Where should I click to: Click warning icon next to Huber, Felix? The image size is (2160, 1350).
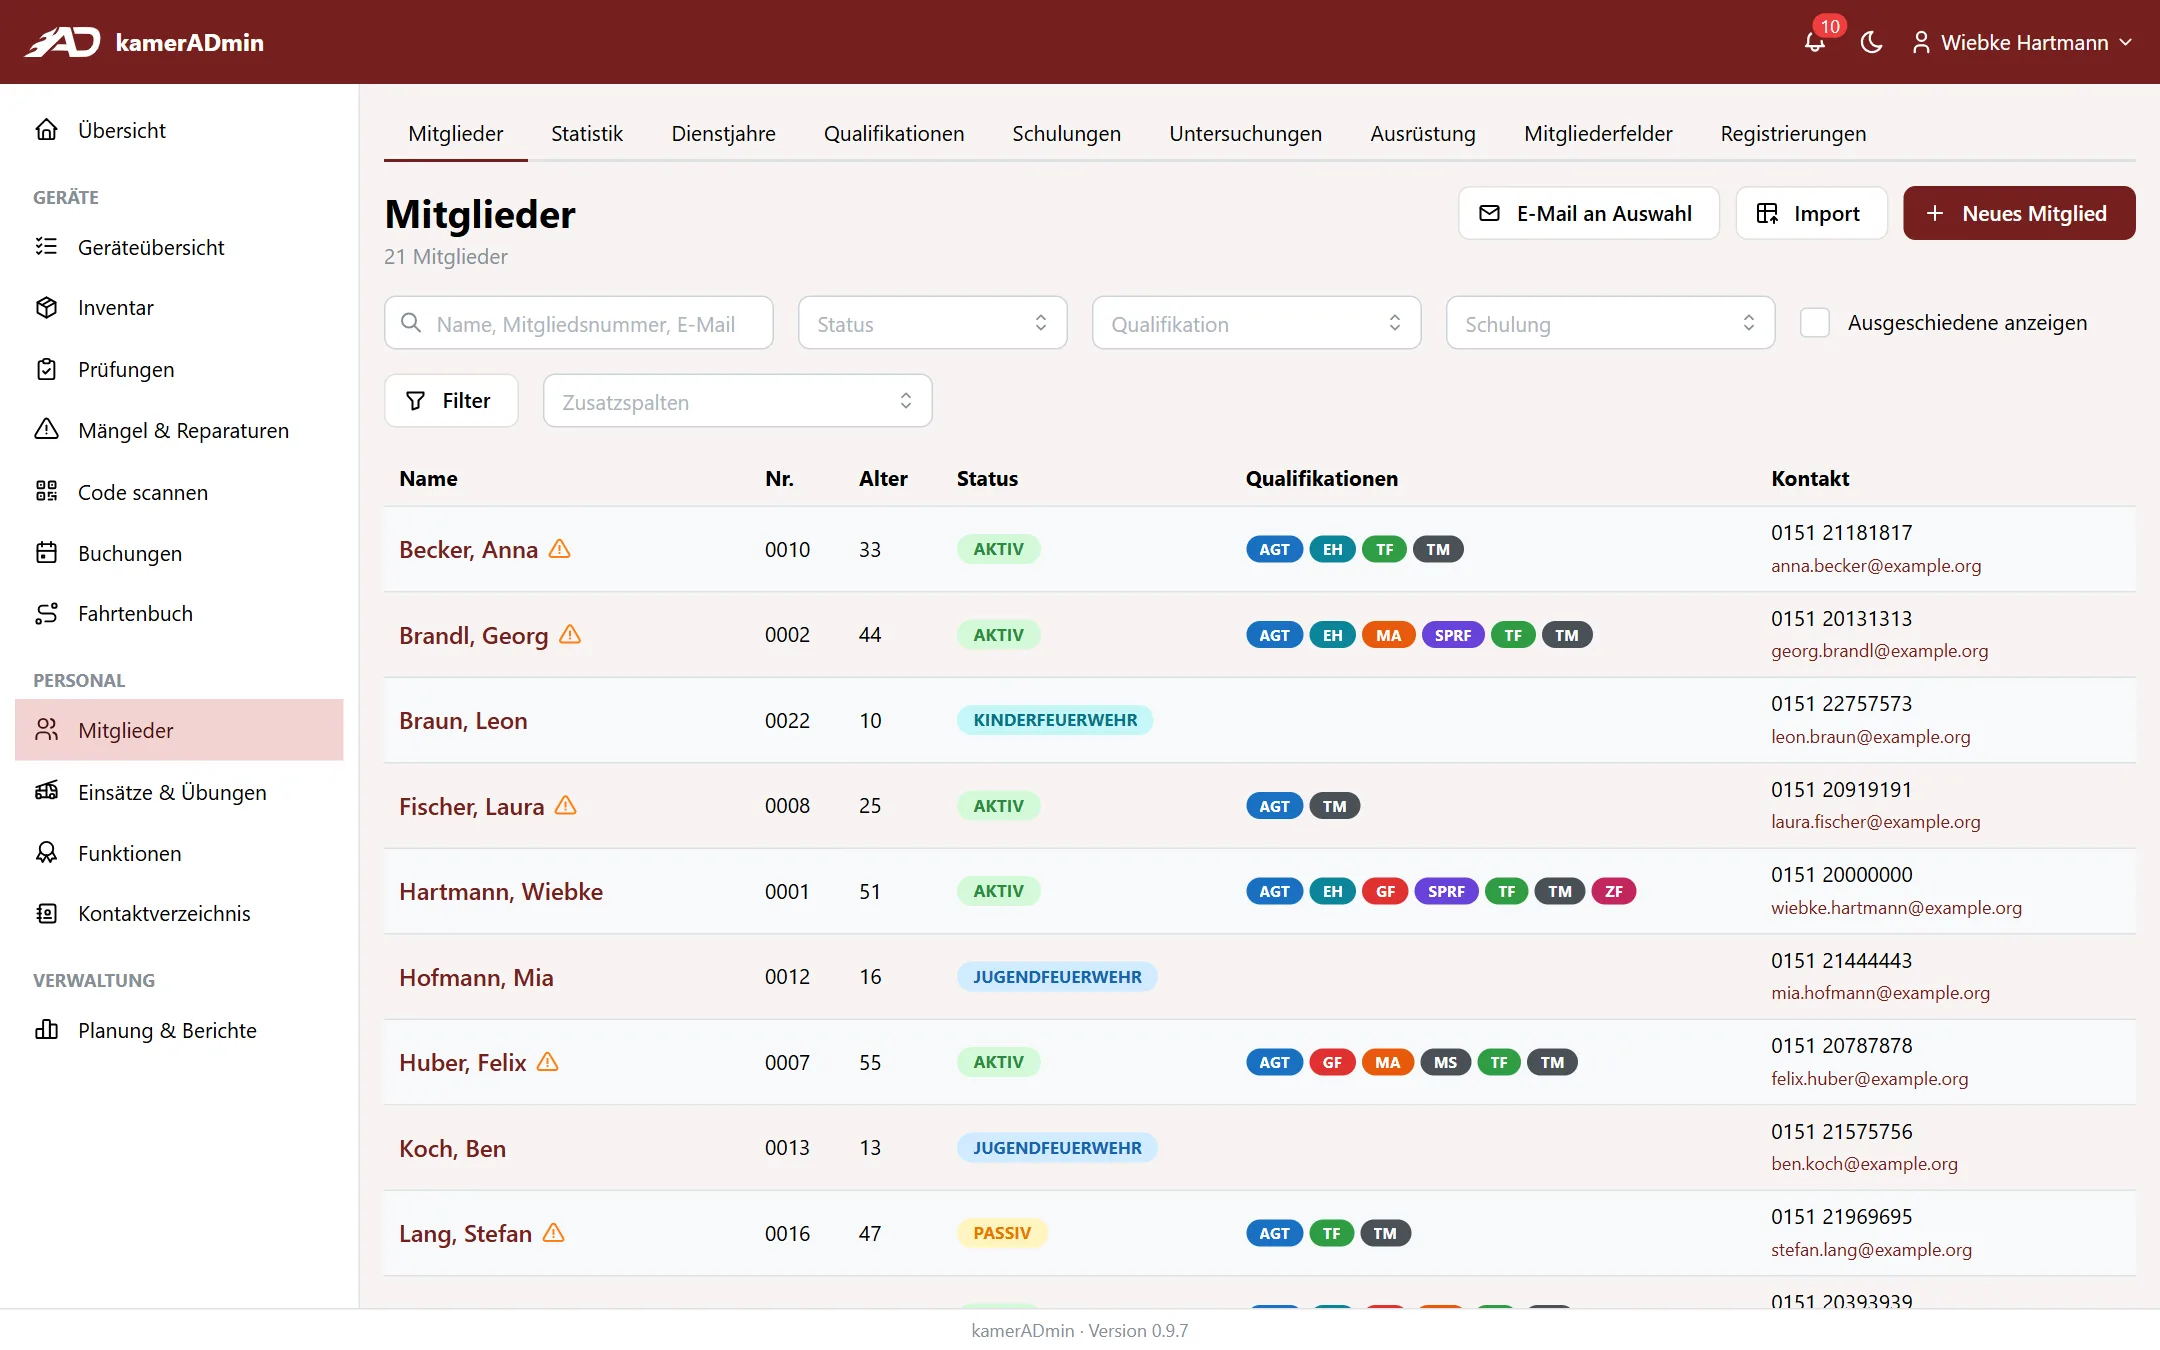coord(548,1062)
